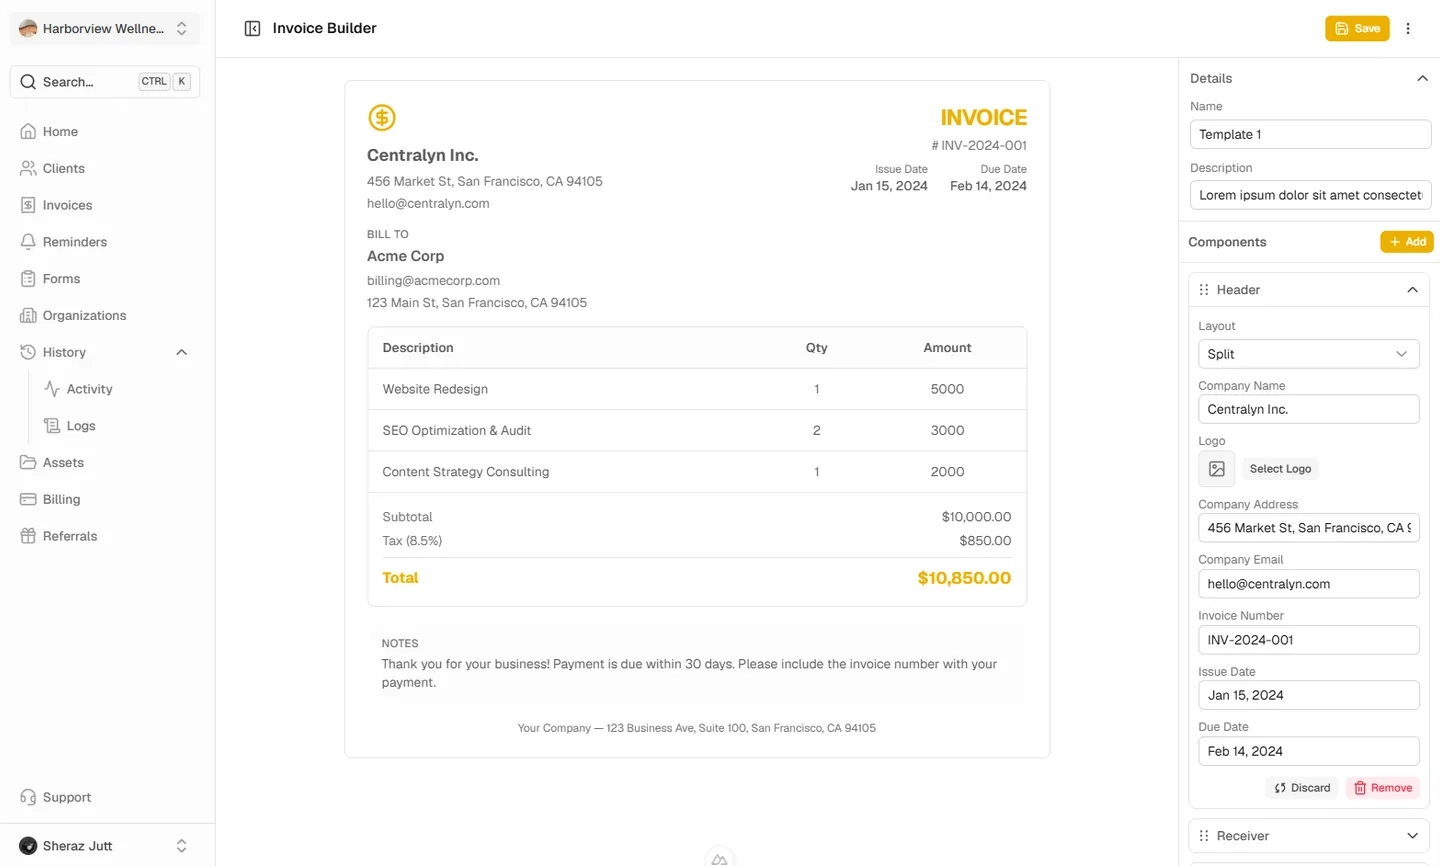Collapse the Details panel section

point(1422,78)
